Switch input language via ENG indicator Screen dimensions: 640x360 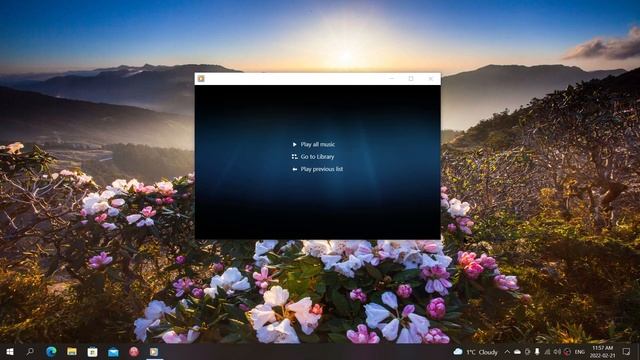click(x=580, y=352)
